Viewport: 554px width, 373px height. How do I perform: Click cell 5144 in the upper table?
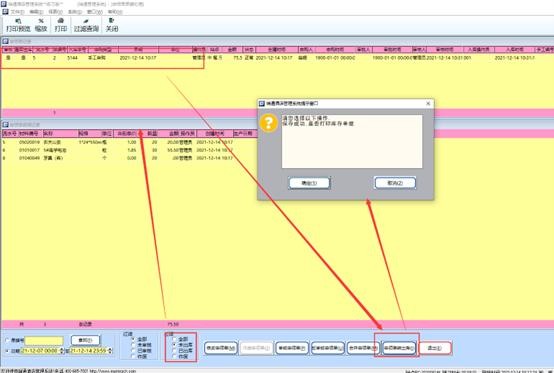(72, 58)
